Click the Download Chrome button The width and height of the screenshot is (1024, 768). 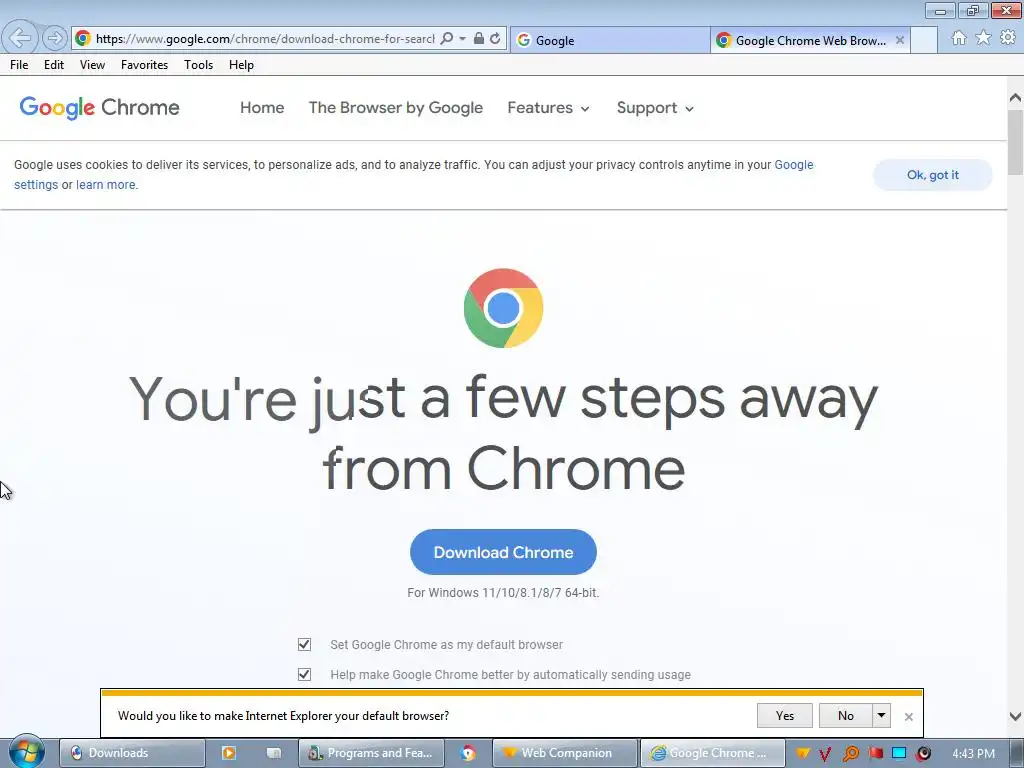[x=504, y=552]
